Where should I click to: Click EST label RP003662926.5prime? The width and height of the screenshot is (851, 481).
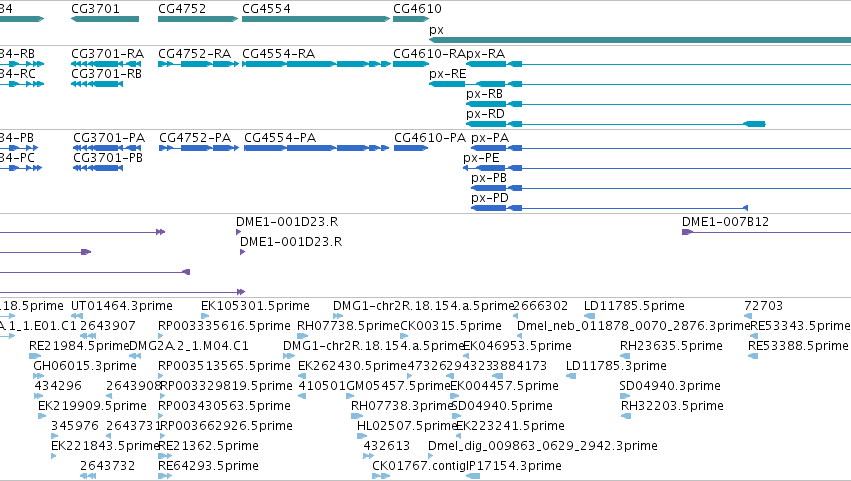pyautogui.click(x=226, y=427)
